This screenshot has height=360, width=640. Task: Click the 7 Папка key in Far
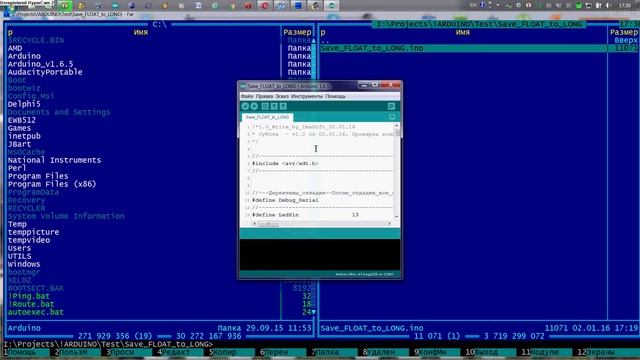pos(332,352)
